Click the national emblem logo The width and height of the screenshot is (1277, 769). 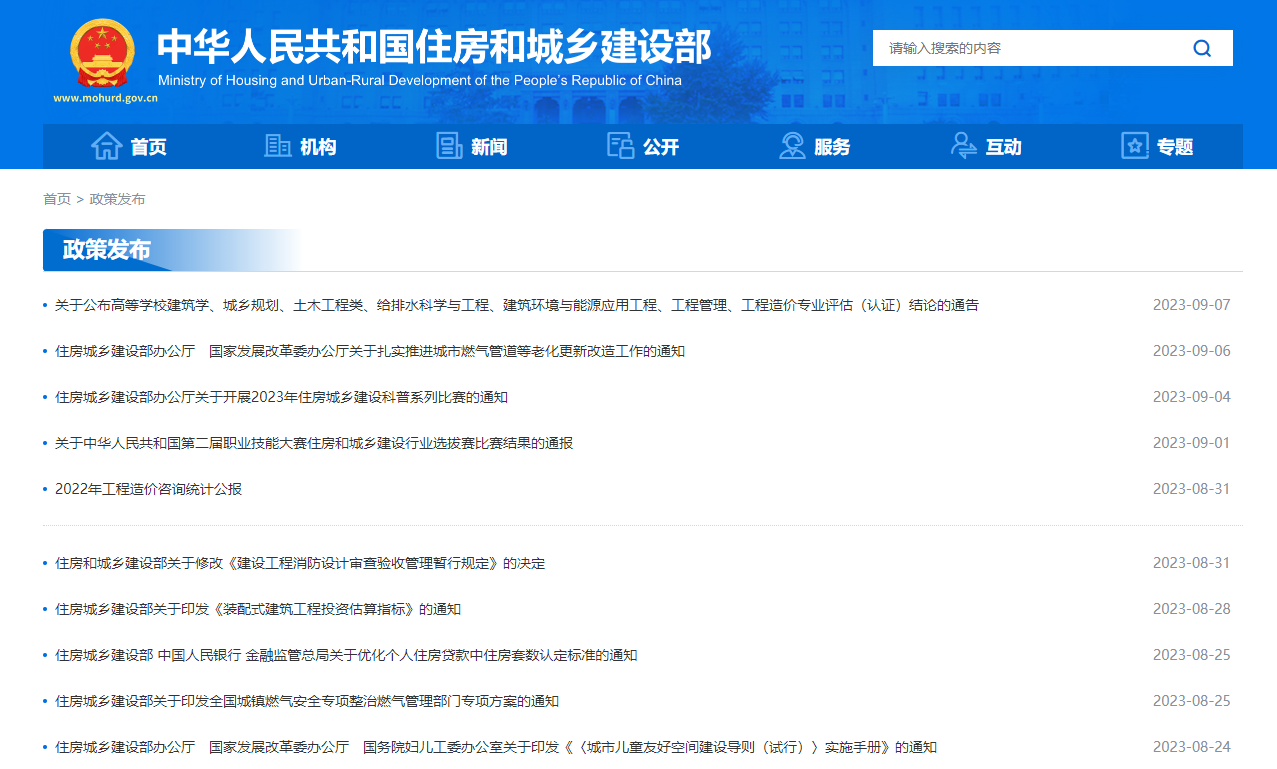(x=103, y=54)
